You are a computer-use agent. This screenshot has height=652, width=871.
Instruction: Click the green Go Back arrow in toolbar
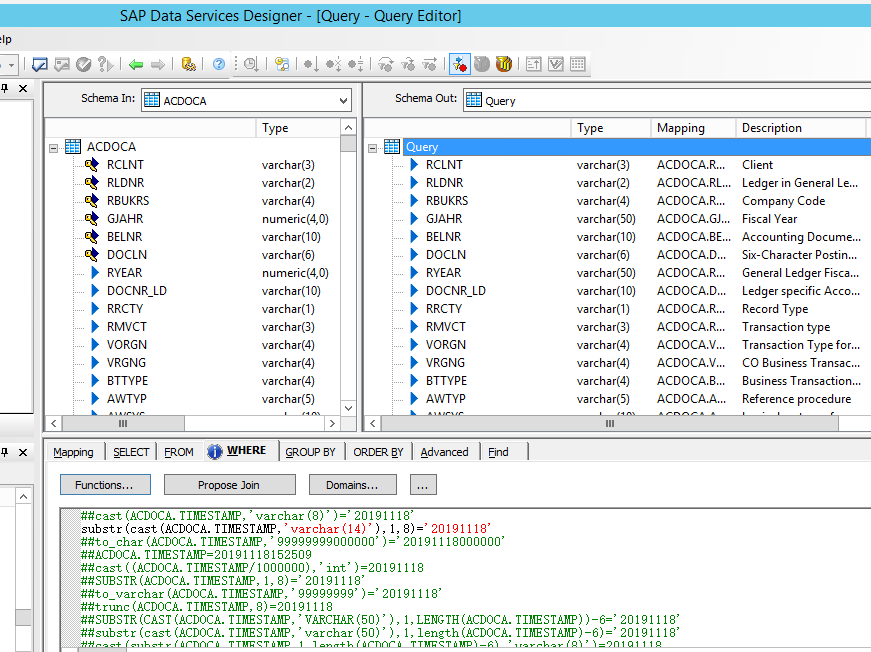click(135, 64)
